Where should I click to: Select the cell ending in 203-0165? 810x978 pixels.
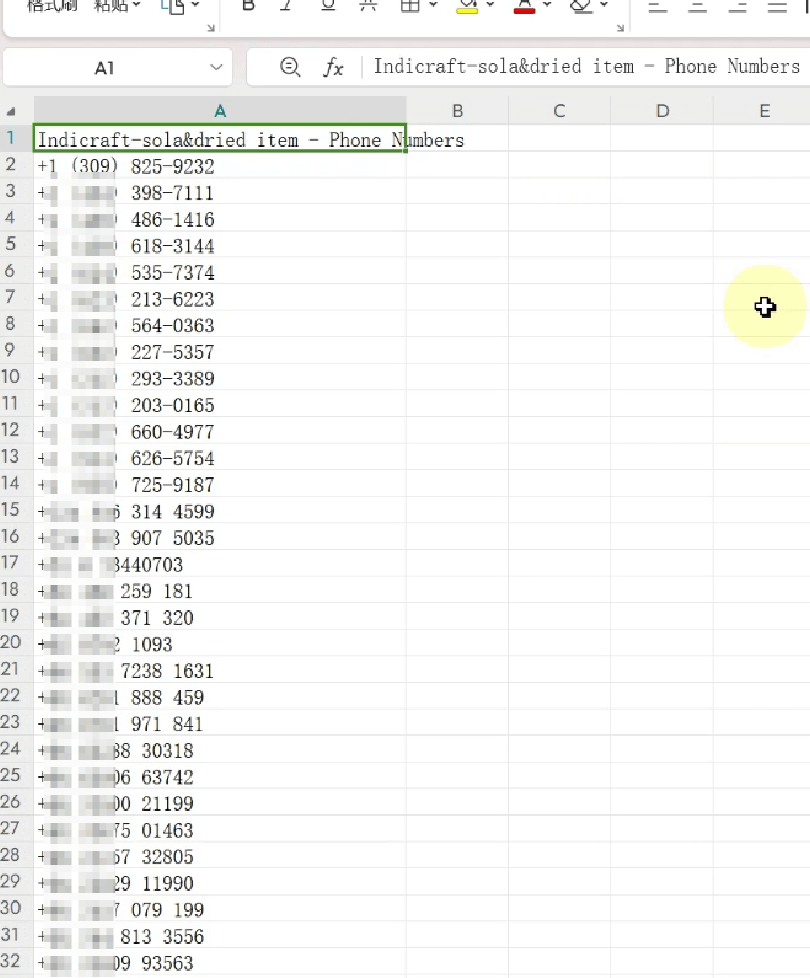219,405
